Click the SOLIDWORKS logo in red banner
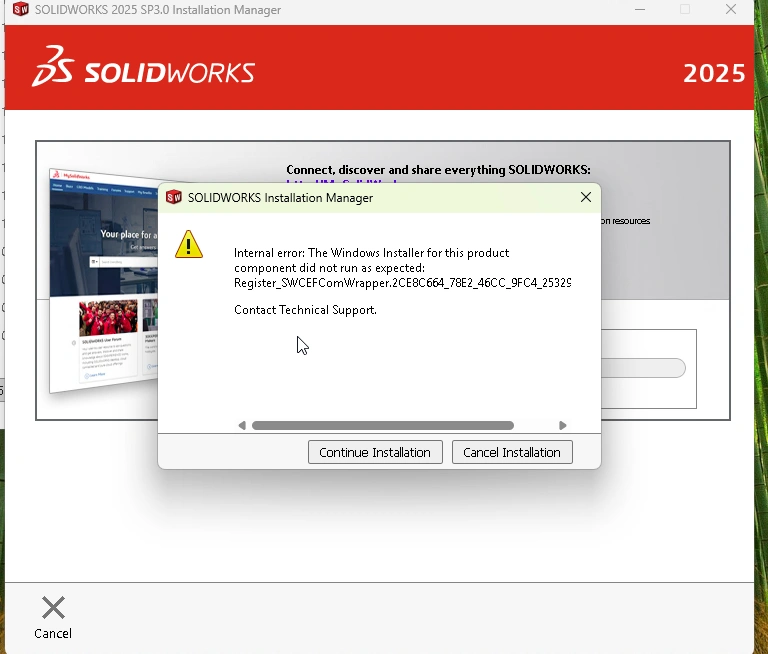Screen dimensions: 768x654 click(143, 67)
